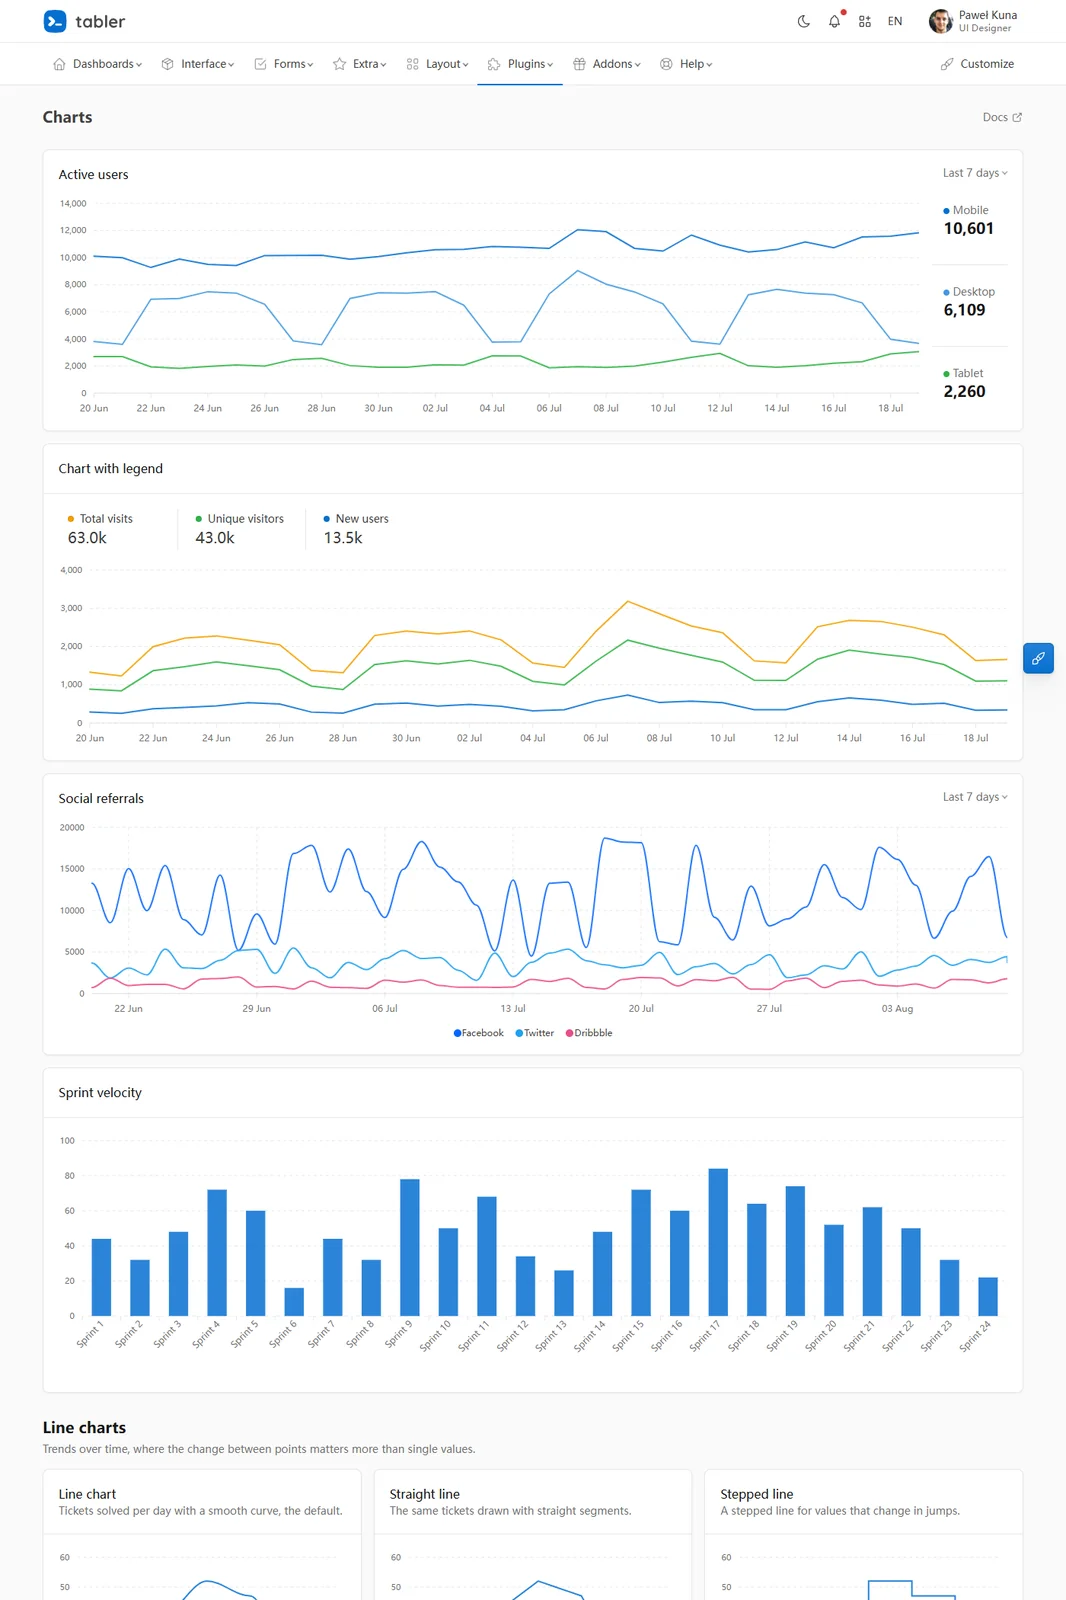Click the puzzle icon beside Plugins
The height and width of the screenshot is (1600, 1066).
(494, 64)
